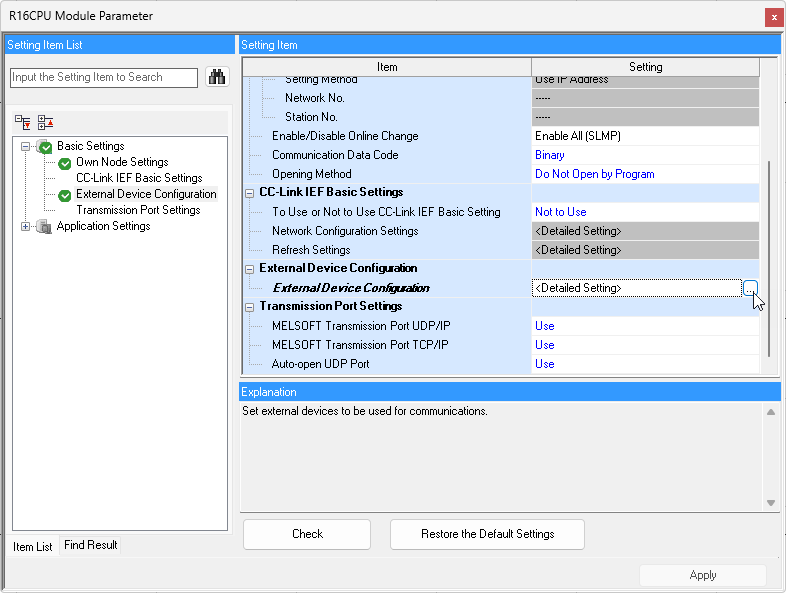Screen dimensions: 786x593
Task: Click Restore the Default Settings button
Action: [x=487, y=534]
